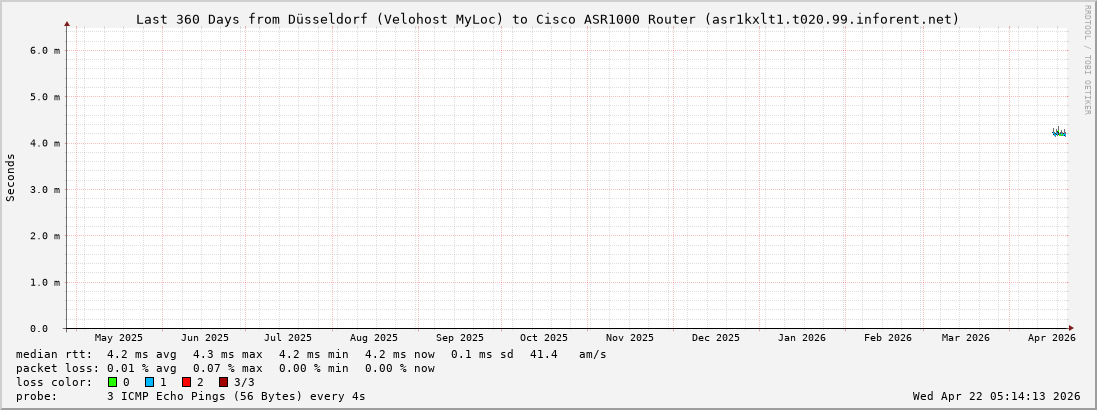The height and width of the screenshot is (410, 1097).
Task: Select the Nov 2025 label on the time axis
Action: coord(630,338)
